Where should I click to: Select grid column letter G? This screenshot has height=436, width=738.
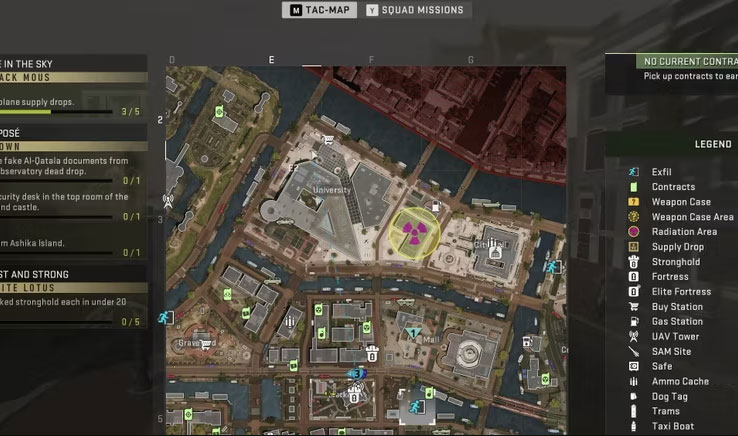pos(471,60)
